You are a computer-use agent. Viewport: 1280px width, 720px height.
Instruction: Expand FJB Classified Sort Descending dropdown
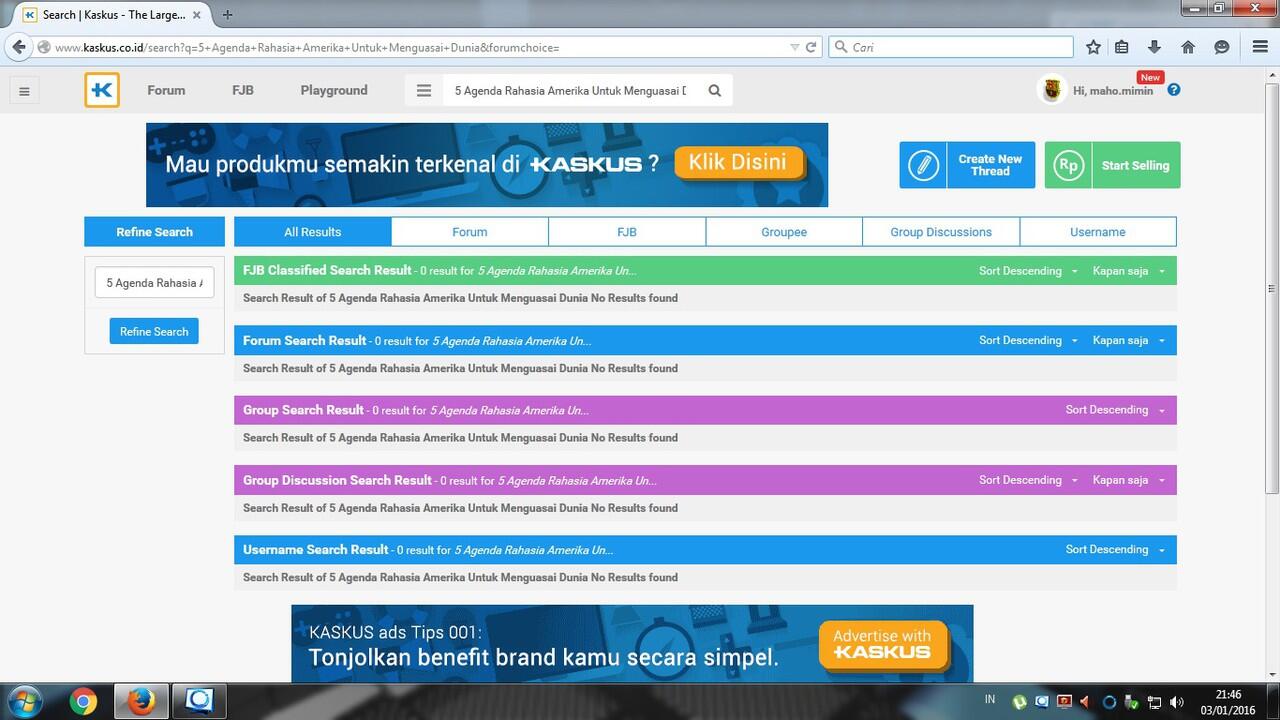point(1028,271)
